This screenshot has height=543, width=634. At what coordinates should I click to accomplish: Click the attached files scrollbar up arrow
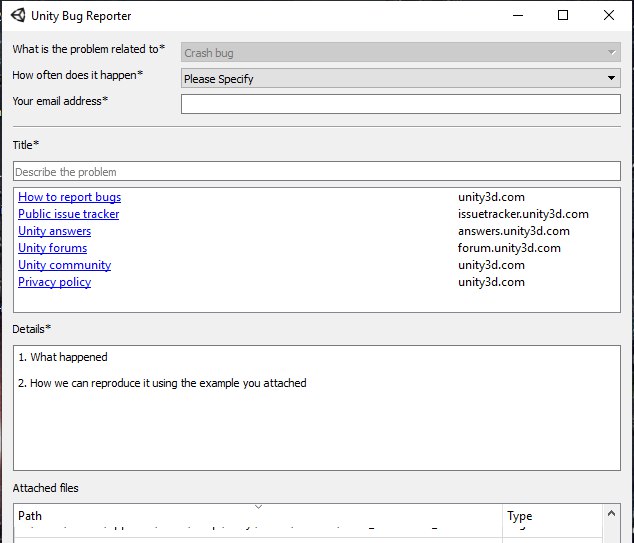[611, 513]
